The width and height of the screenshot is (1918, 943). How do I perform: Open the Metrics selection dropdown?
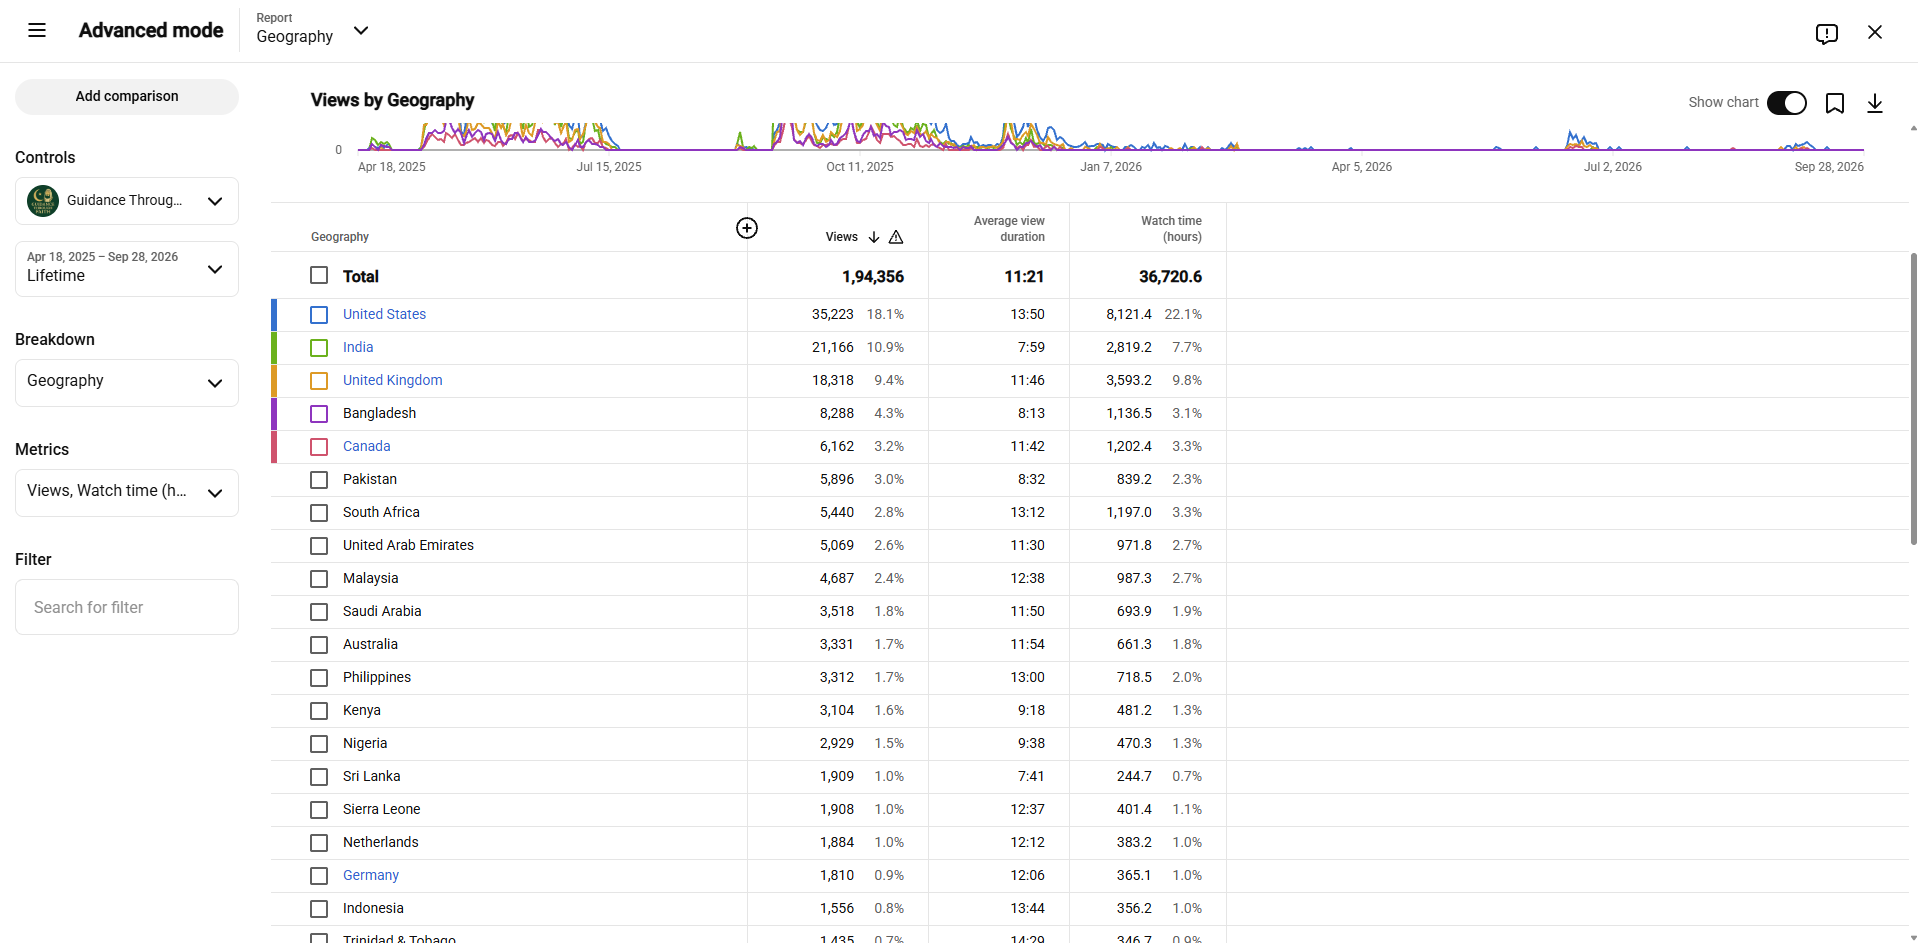click(127, 493)
